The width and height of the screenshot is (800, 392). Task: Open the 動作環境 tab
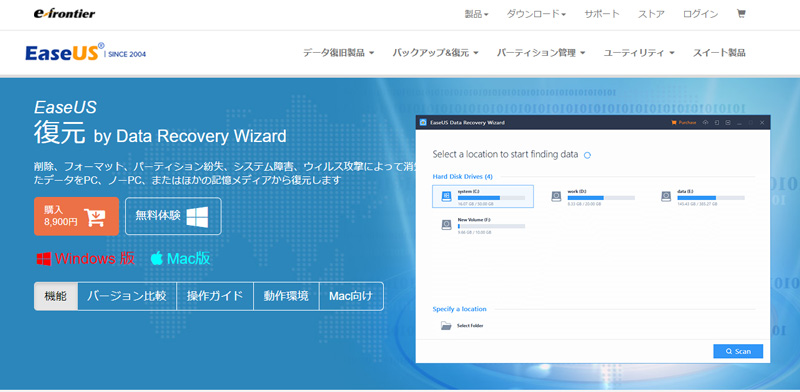click(x=286, y=296)
